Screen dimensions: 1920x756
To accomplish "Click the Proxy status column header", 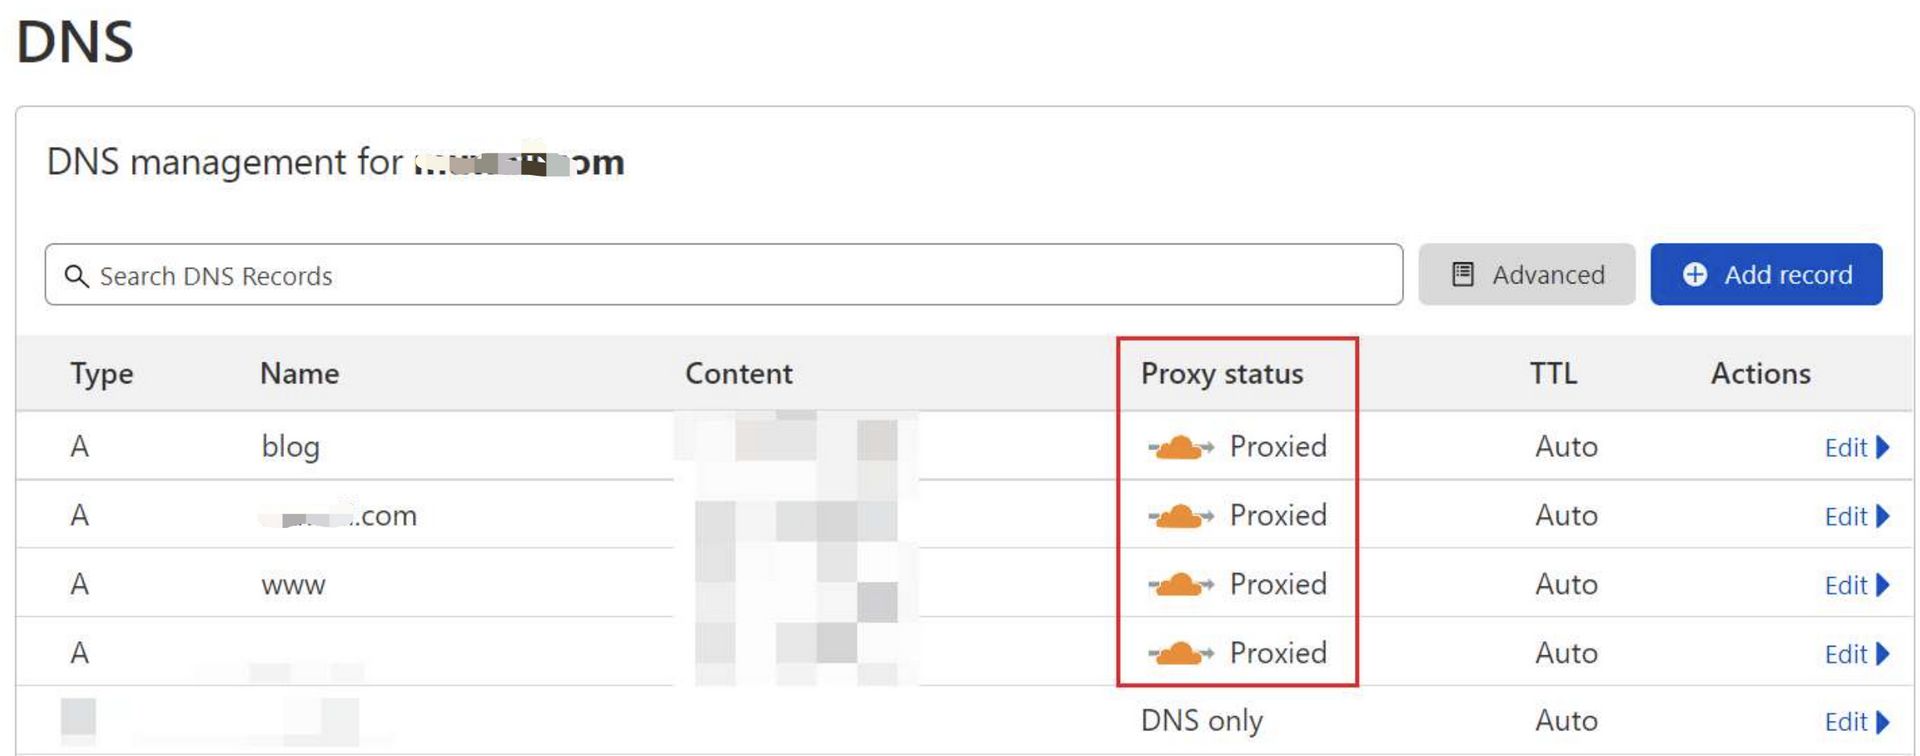I will (x=1221, y=374).
